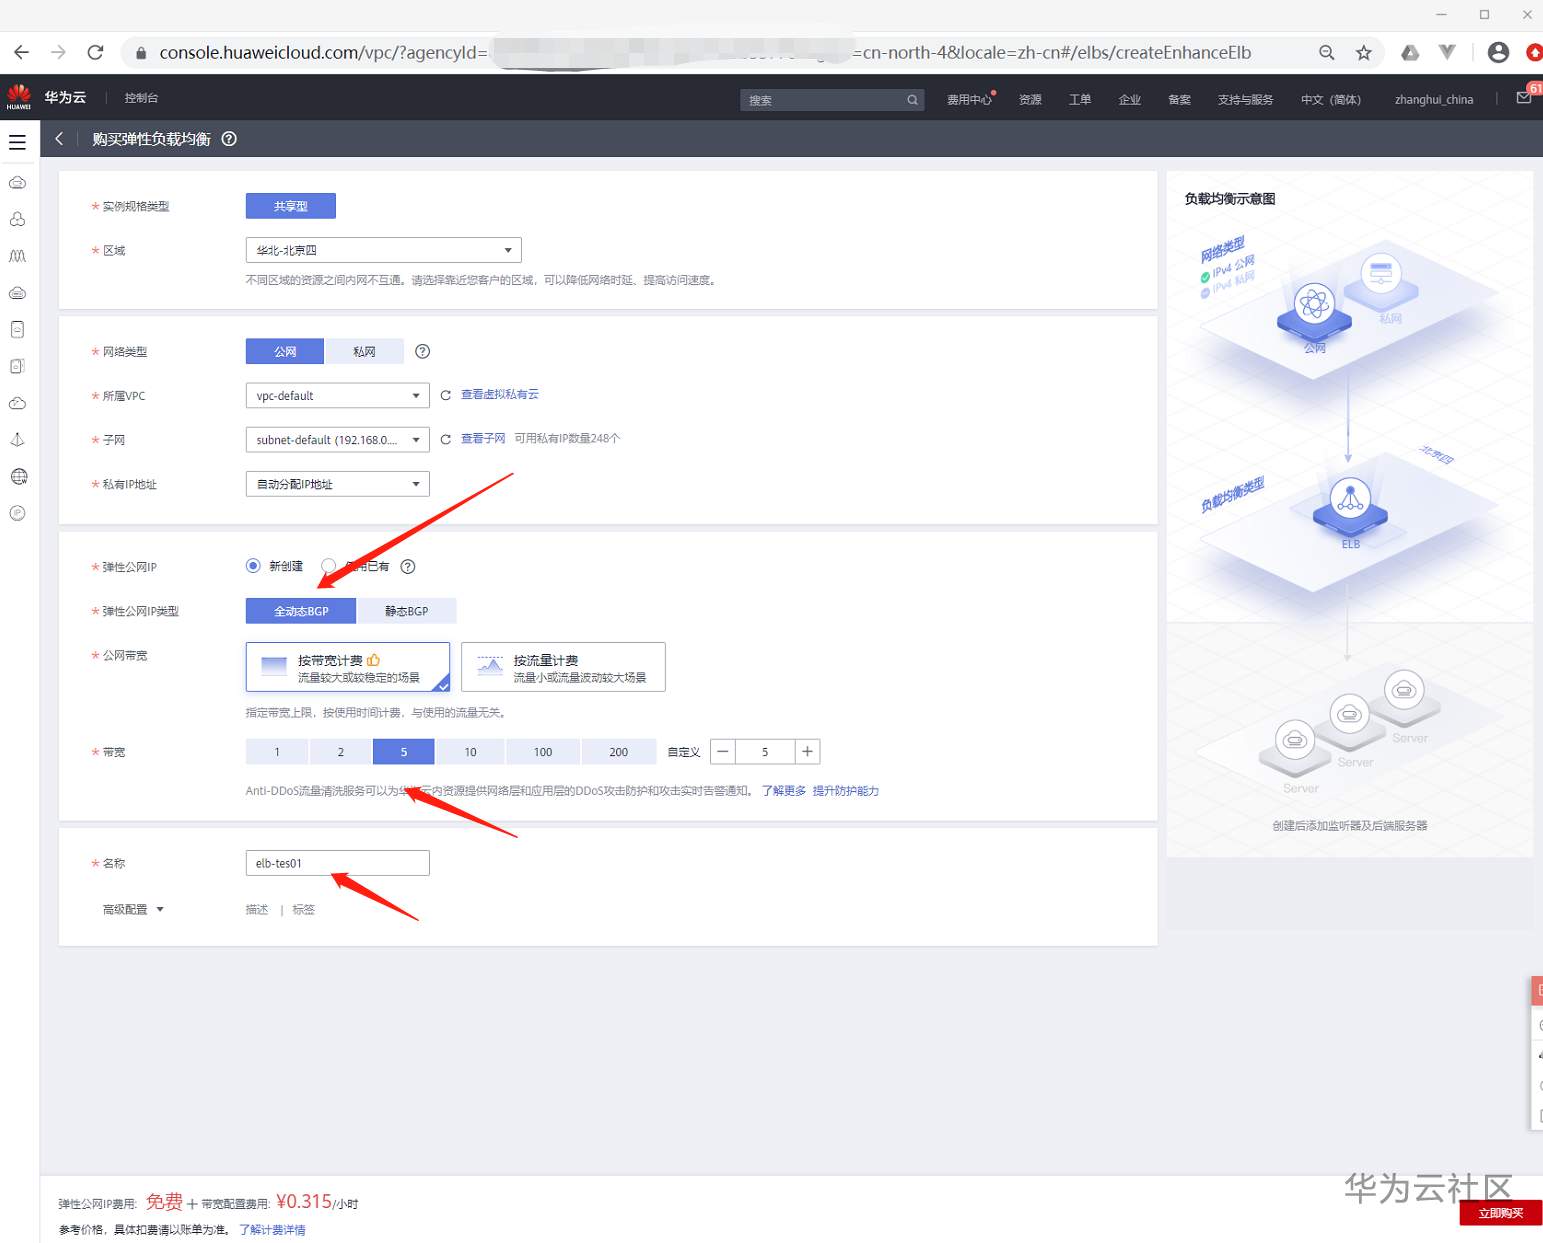Click the 名称 input field

pyautogui.click(x=338, y=863)
